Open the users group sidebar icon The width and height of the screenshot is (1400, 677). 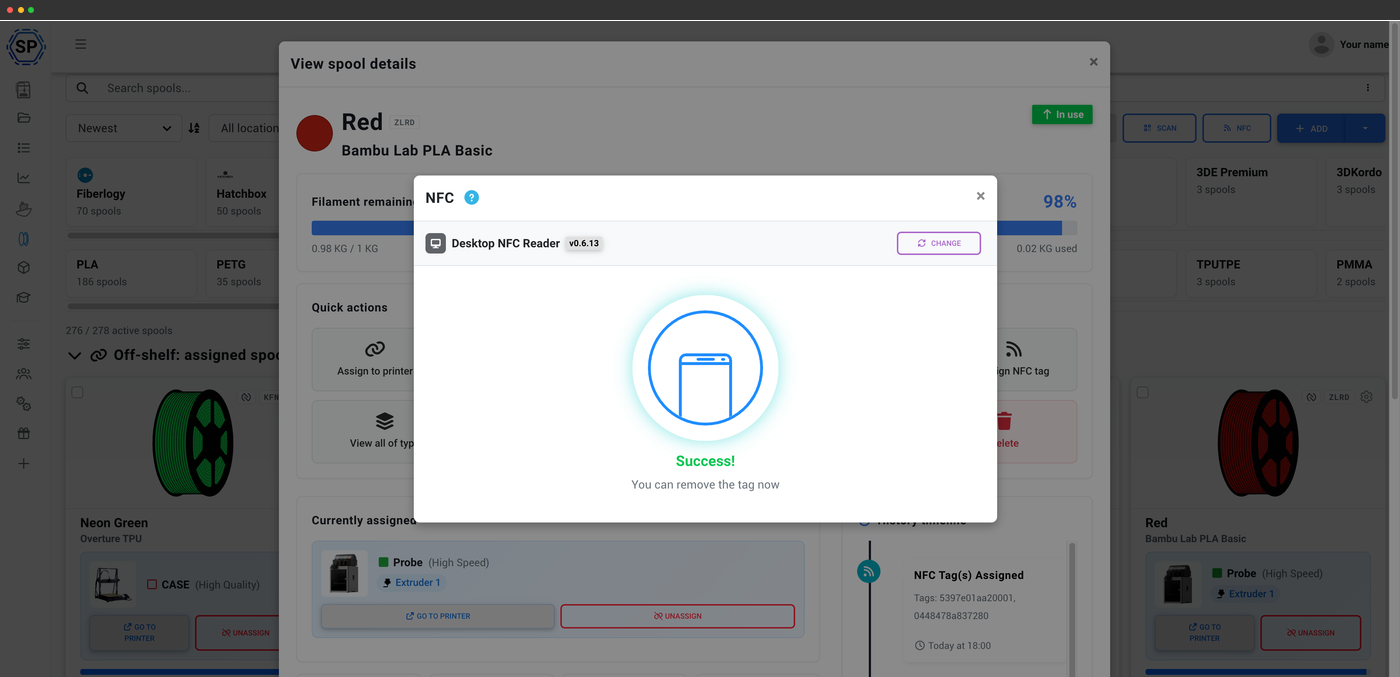pyautogui.click(x=23, y=374)
